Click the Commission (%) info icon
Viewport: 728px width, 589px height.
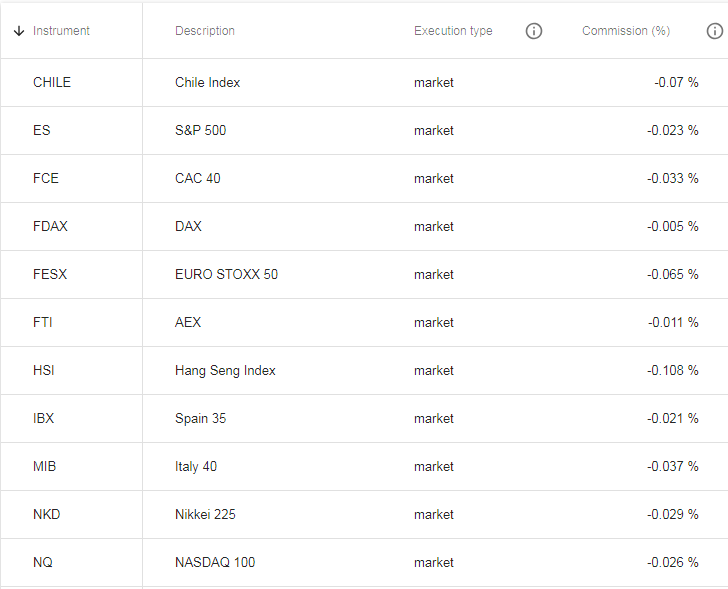tap(715, 31)
